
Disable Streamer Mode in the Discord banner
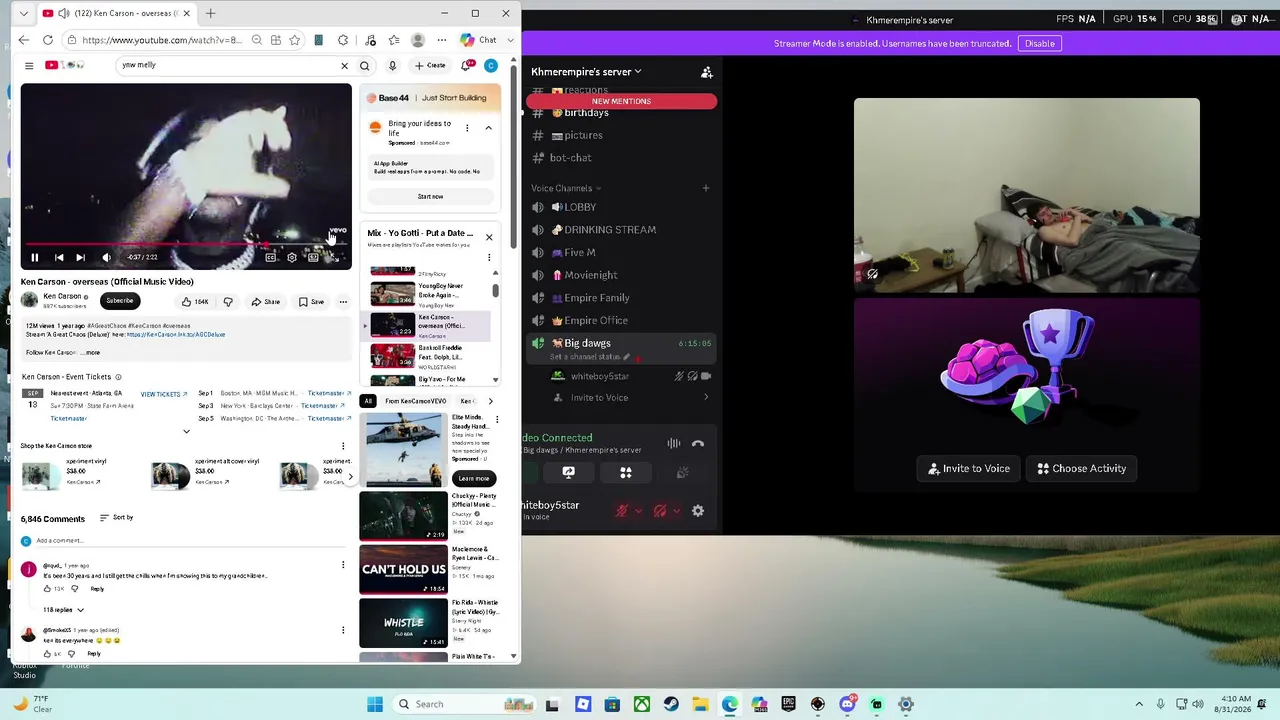click(x=1040, y=44)
